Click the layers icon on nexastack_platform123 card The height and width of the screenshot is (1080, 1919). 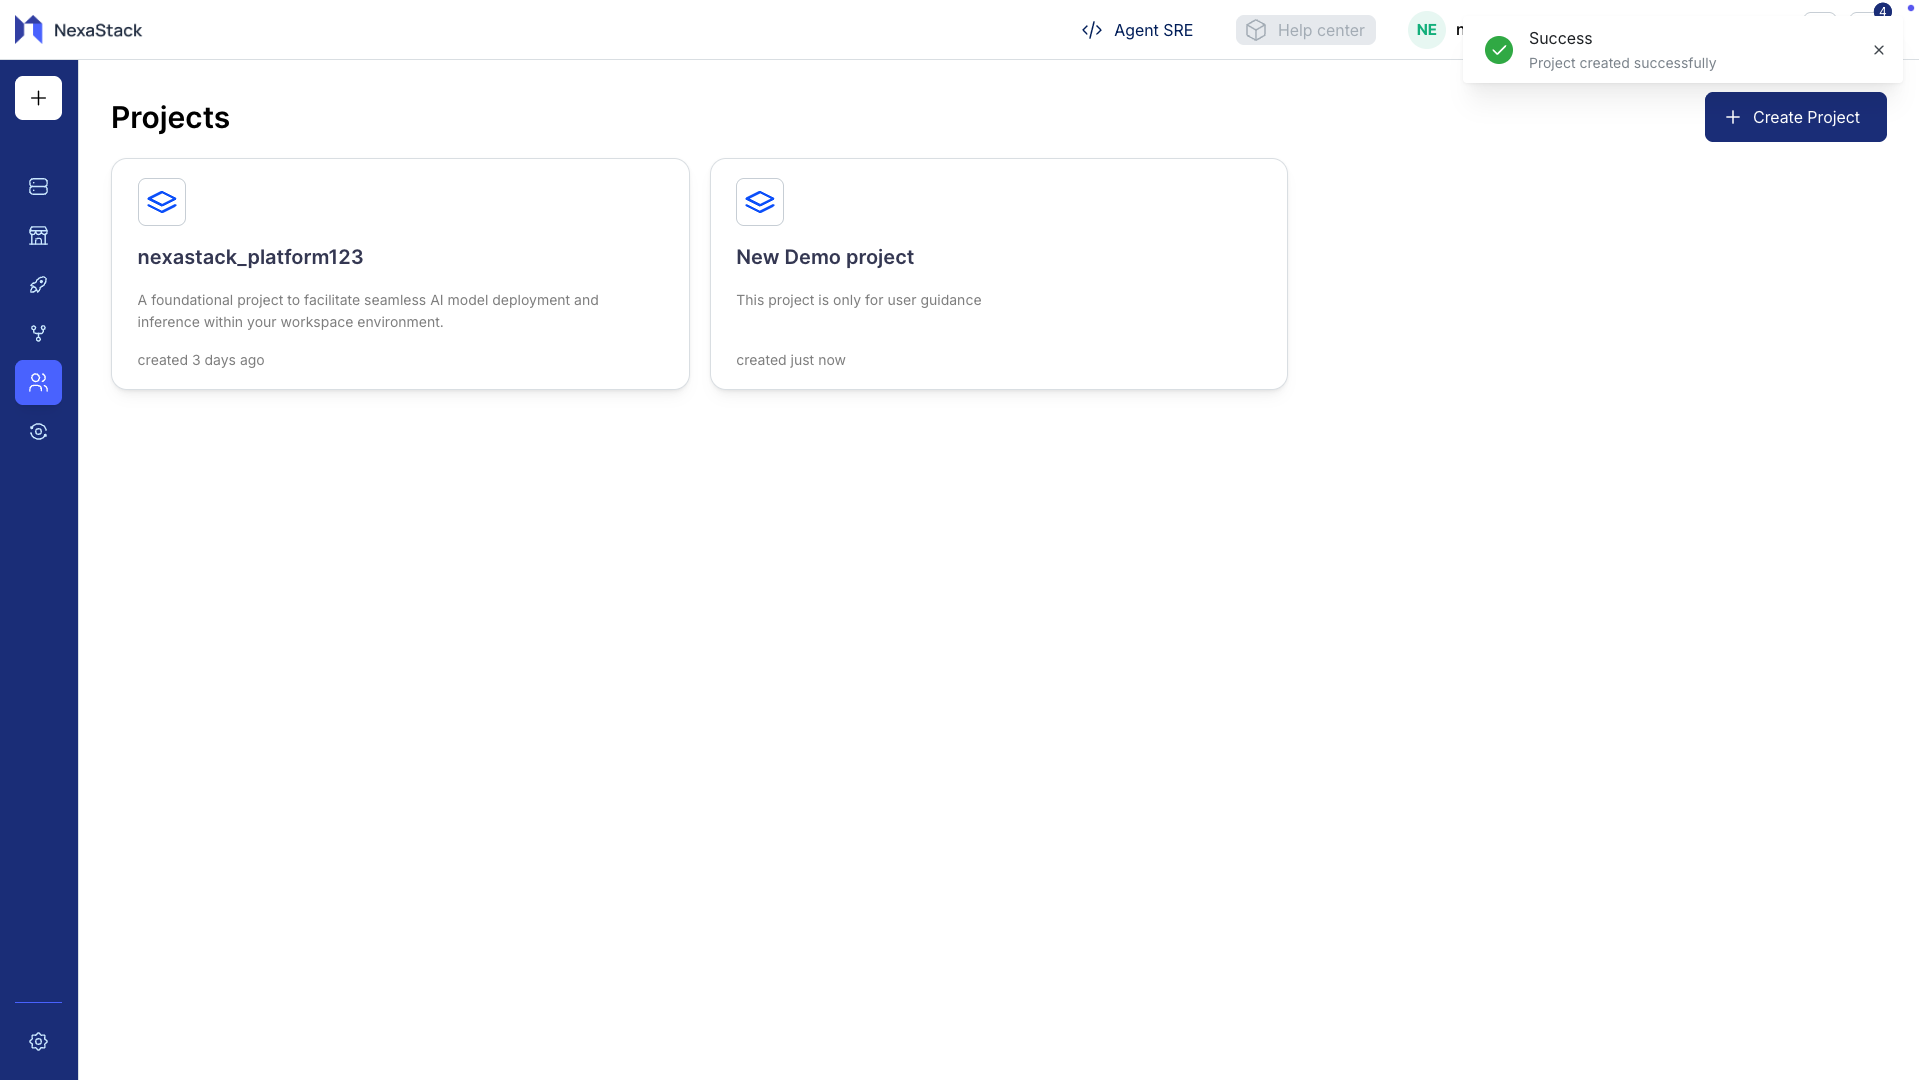coord(162,201)
